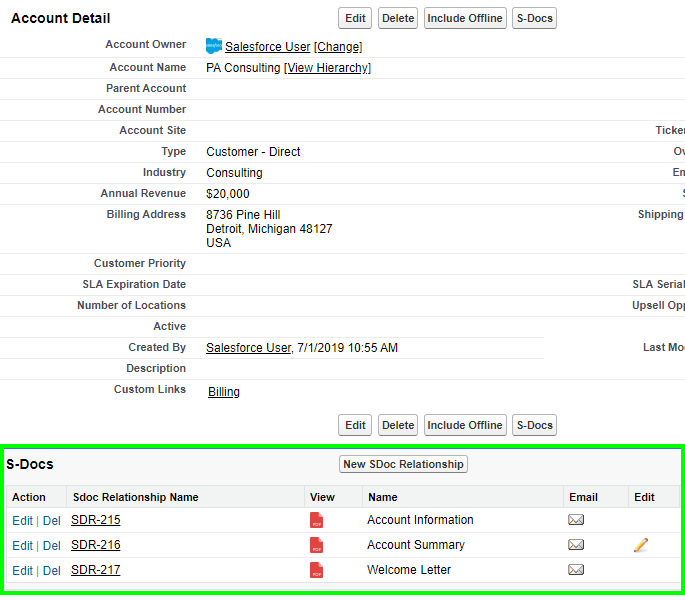Click the top Delete button
This screenshot has width=685, height=600.
[398, 18]
